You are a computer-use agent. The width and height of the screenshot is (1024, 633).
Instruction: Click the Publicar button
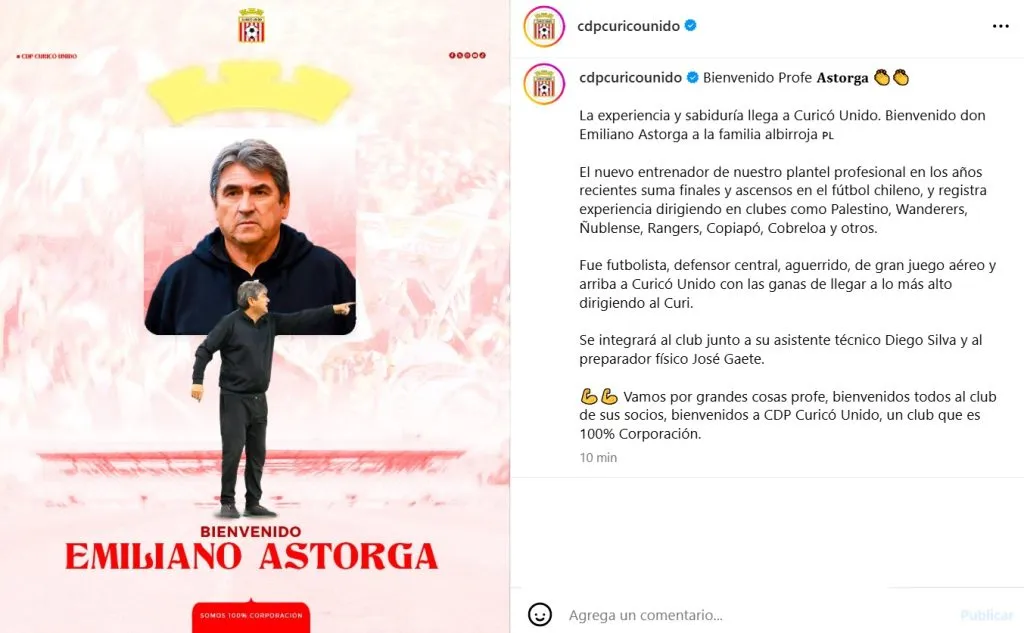pos(987,615)
